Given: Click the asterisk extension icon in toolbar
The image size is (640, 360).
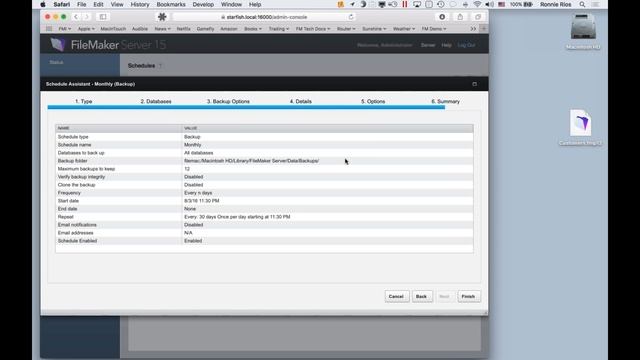Looking at the screenshot, I should click(x=162, y=17).
